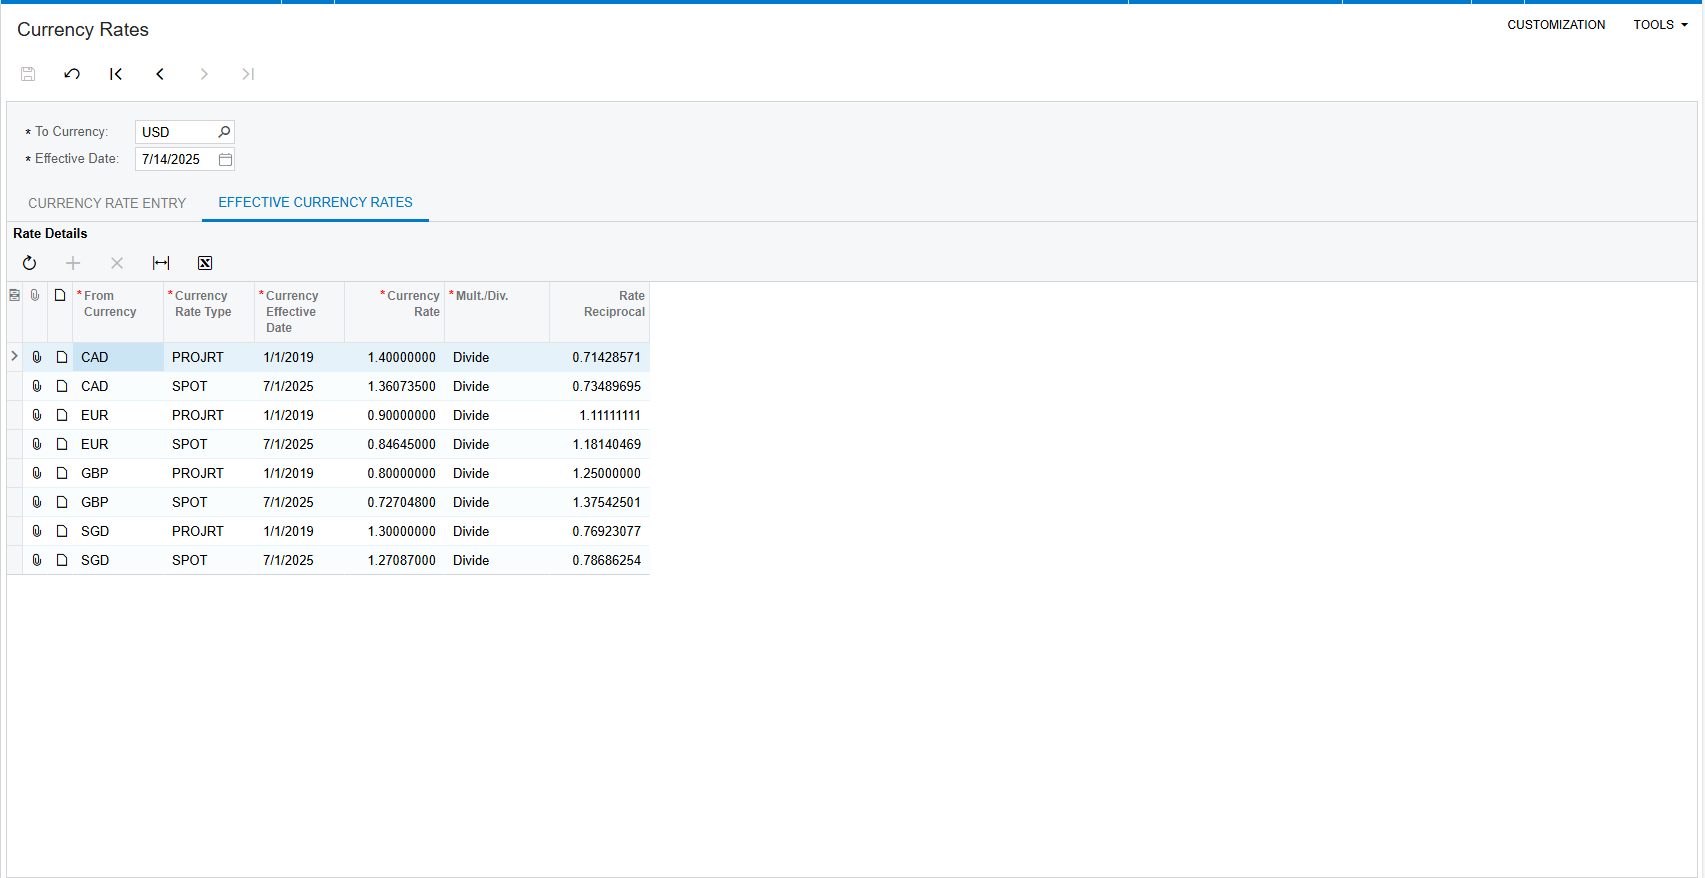Fit columns to width
The image size is (1705, 878).
tap(161, 263)
